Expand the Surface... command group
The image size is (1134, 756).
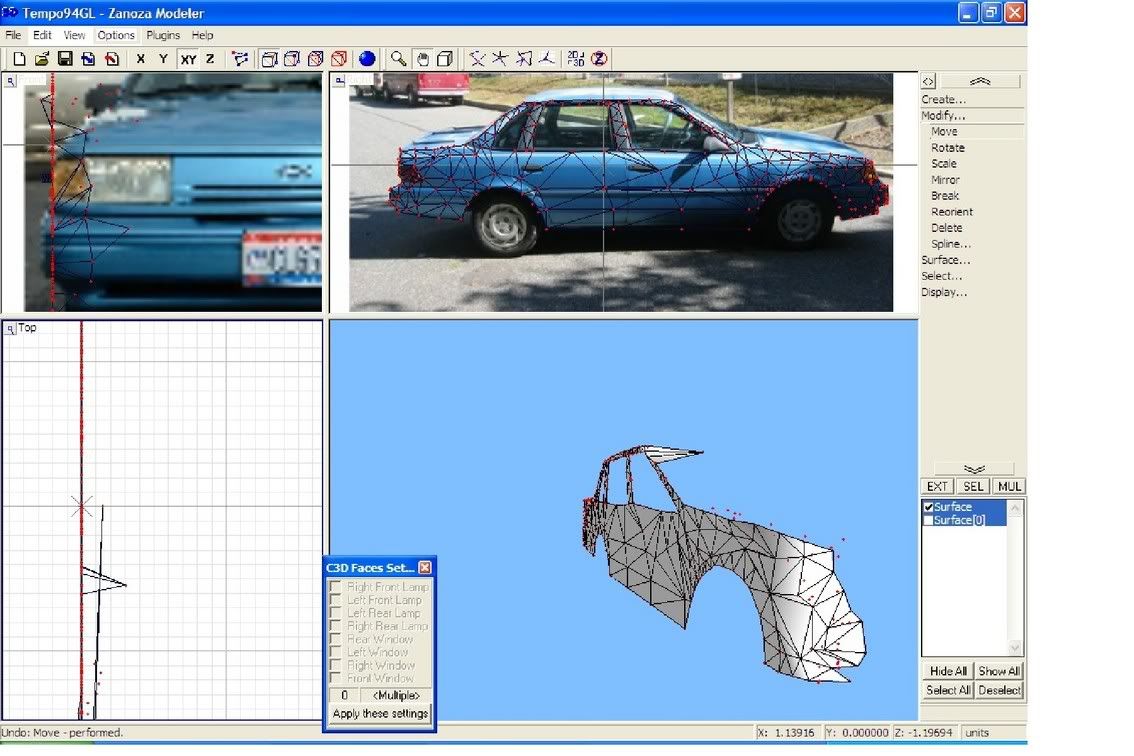click(x=946, y=260)
